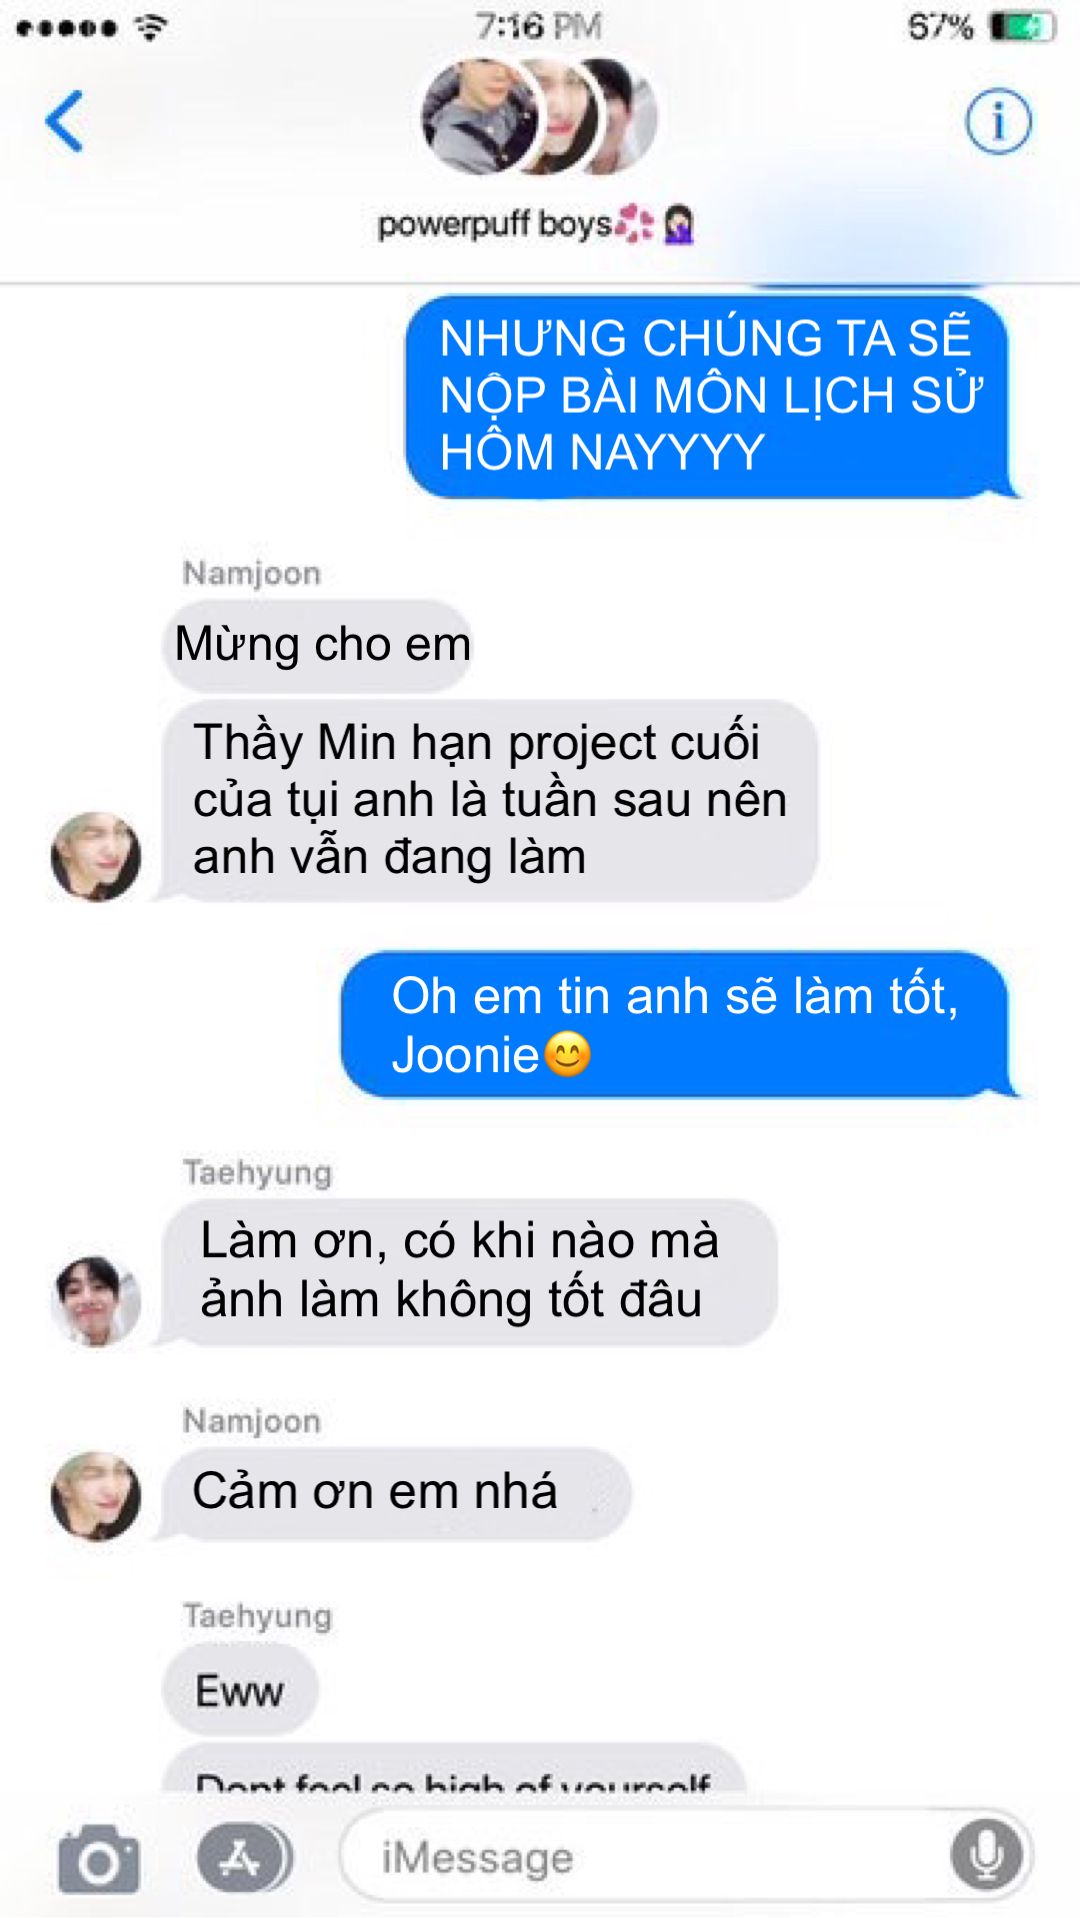Image resolution: width=1080 pixels, height=1918 pixels.
Task: Open the camera icon
Action: click(98, 1858)
